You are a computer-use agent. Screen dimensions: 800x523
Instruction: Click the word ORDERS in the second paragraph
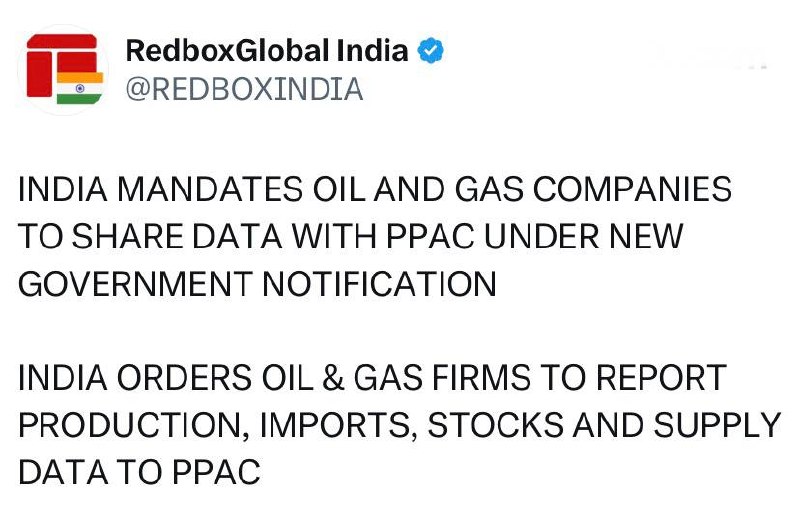[x=184, y=378]
